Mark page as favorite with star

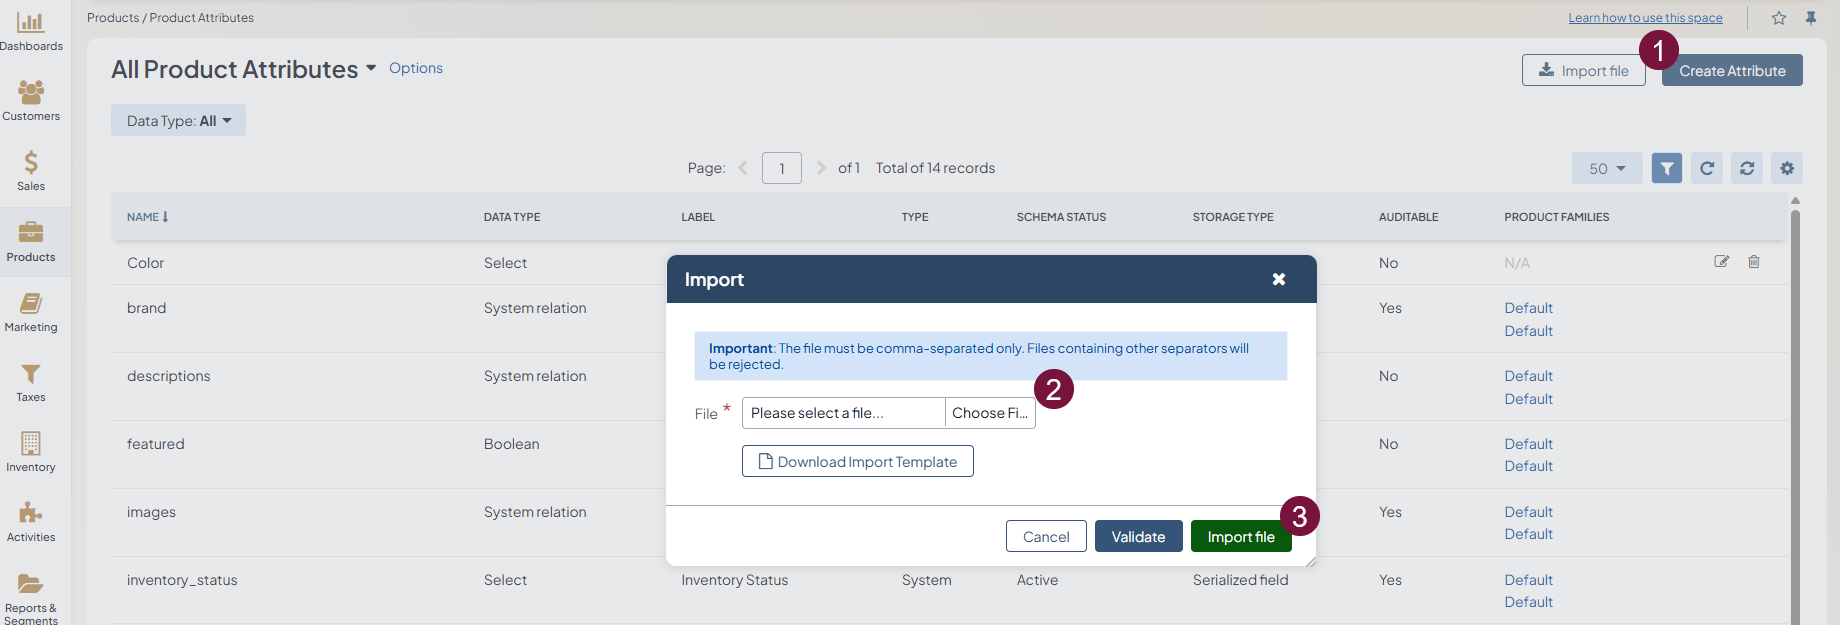pos(1779,18)
